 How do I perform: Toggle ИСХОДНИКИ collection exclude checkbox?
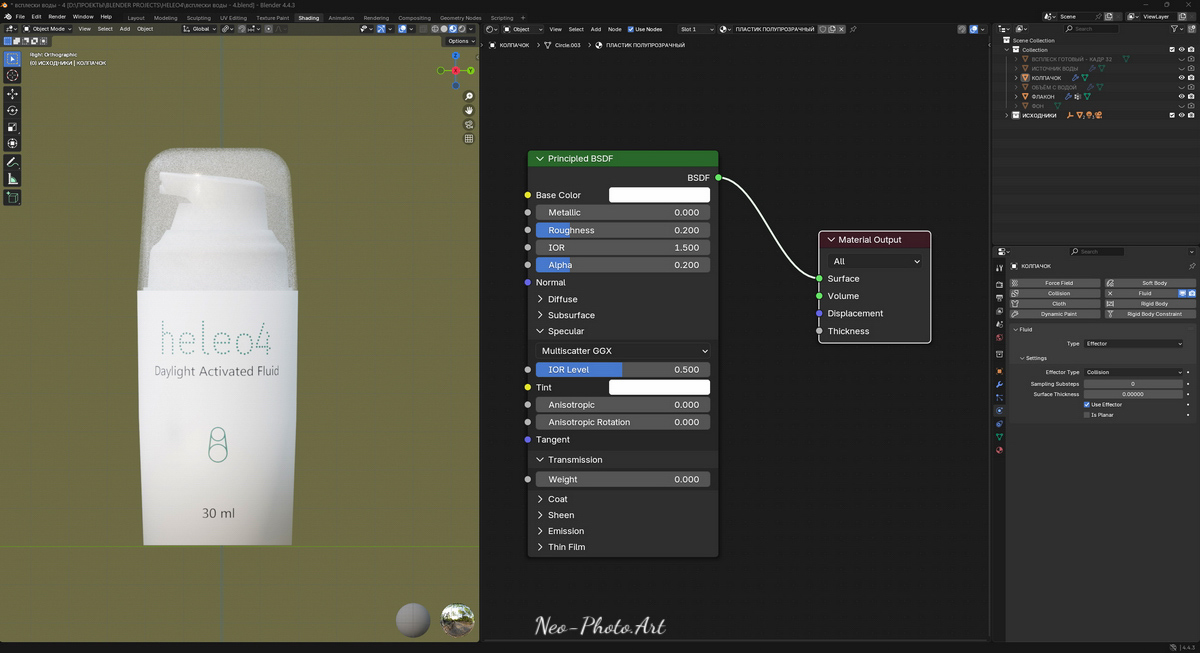[x=1172, y=115]
